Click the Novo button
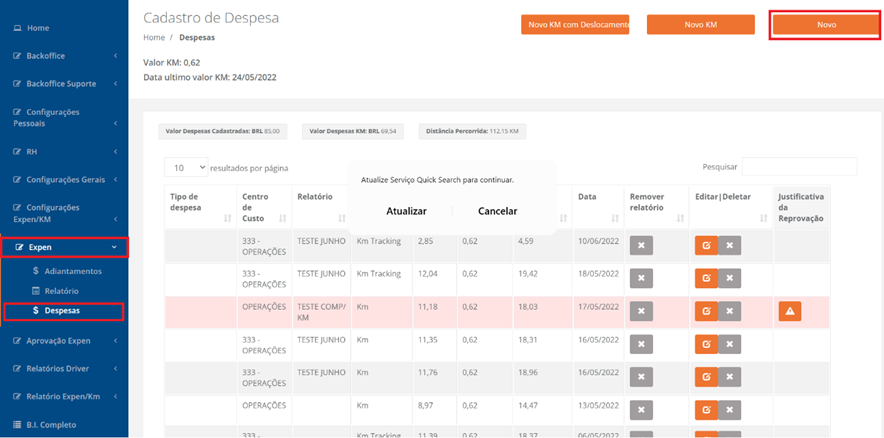The image size is (884, 438). tap(826, 25)
